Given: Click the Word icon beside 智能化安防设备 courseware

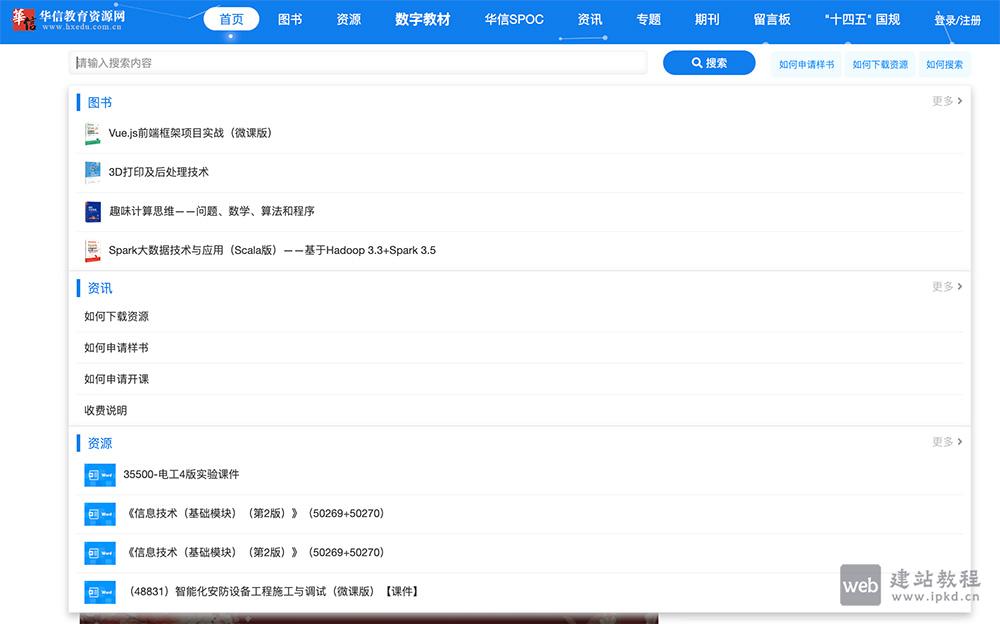Looking at the screenshot, I should coord(99,591).
